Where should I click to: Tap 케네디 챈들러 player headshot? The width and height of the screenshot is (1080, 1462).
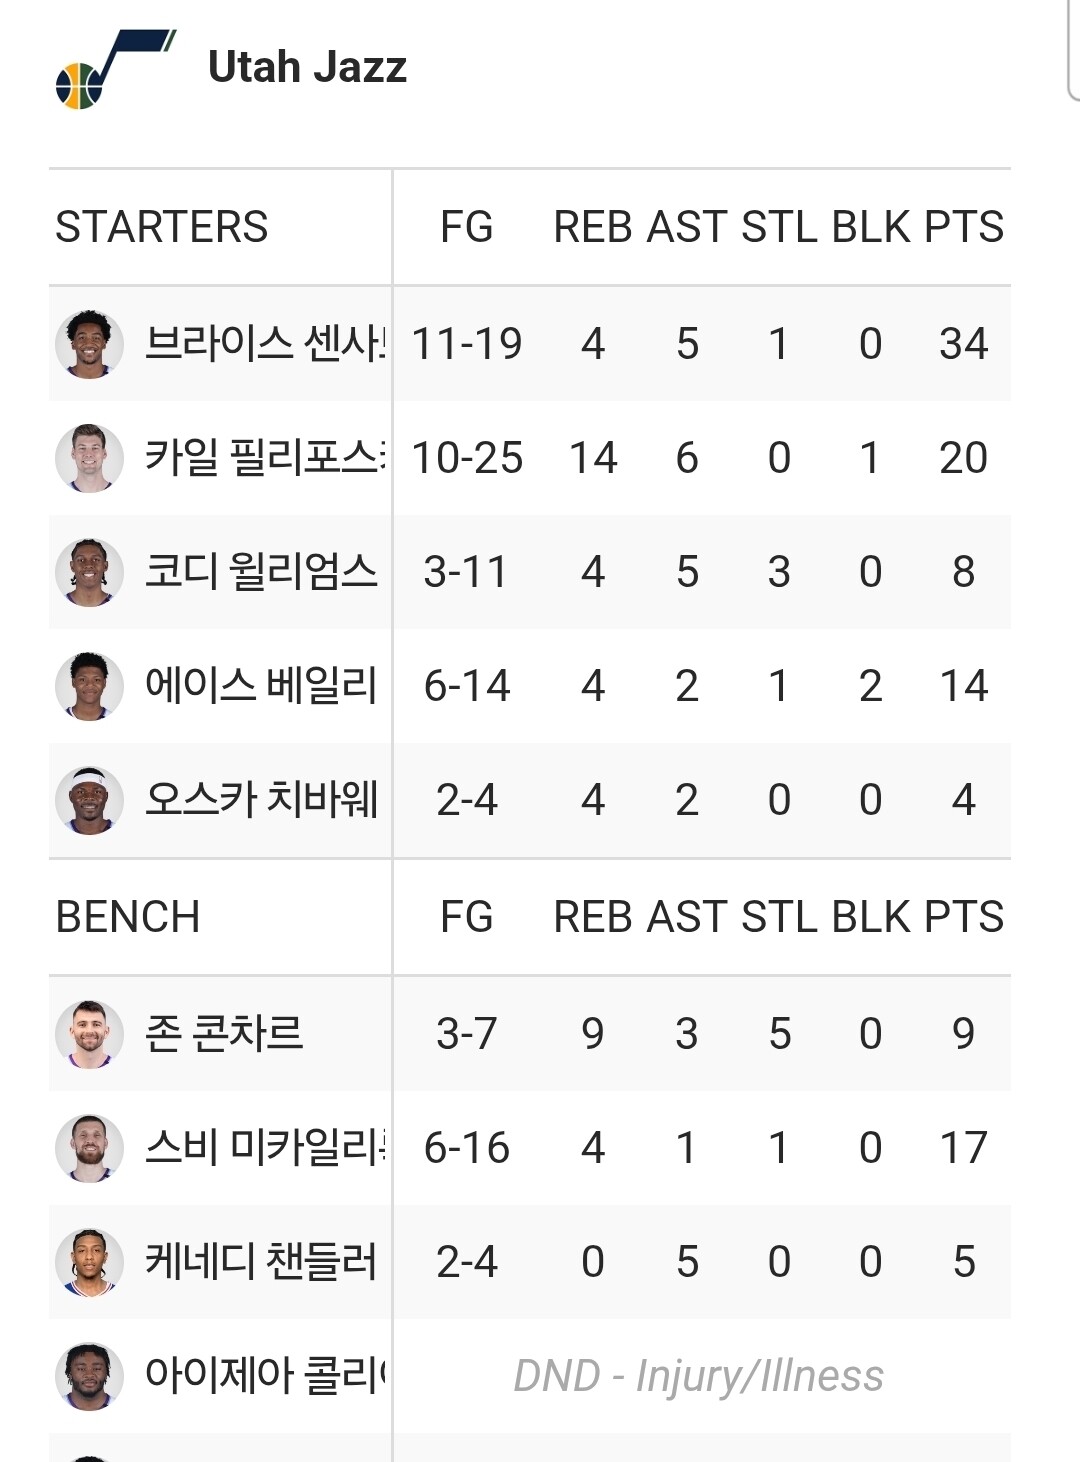[x=89, y=1262]
